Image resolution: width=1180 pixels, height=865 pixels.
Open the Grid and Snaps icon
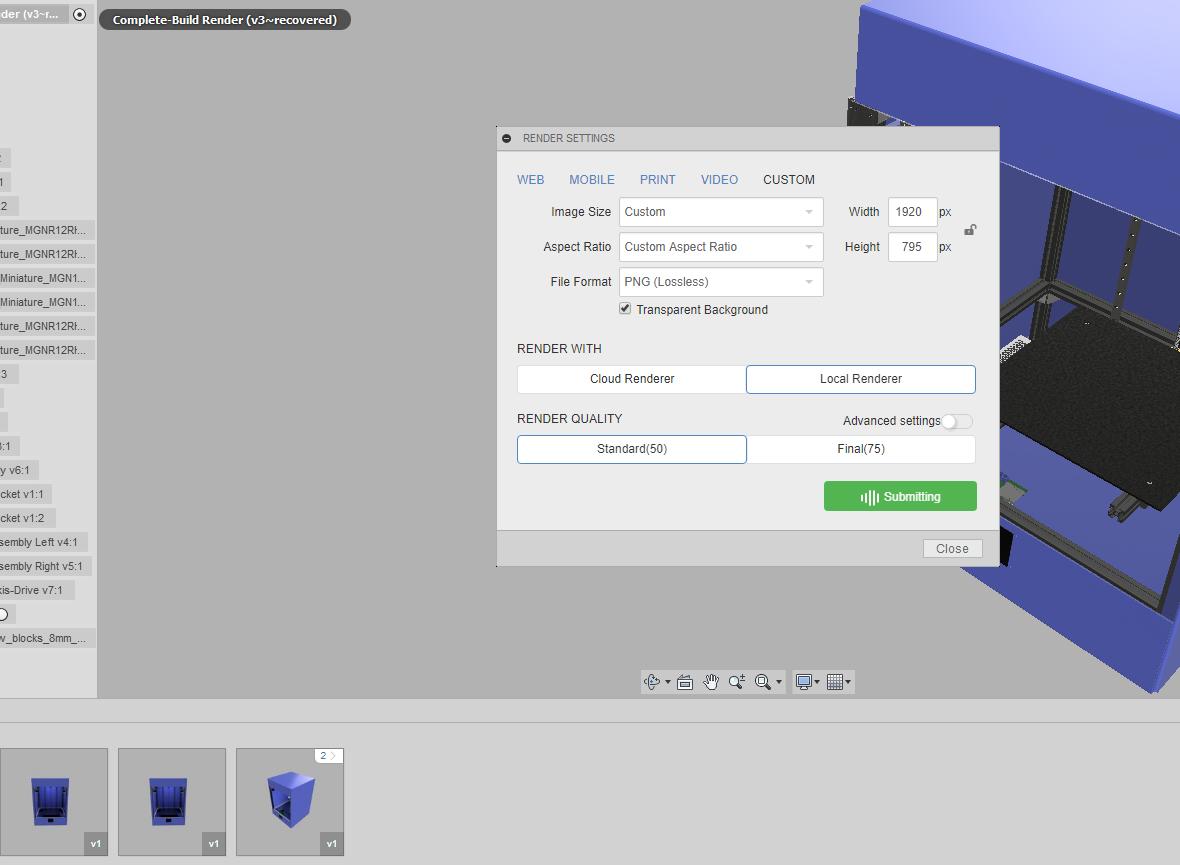835,682
